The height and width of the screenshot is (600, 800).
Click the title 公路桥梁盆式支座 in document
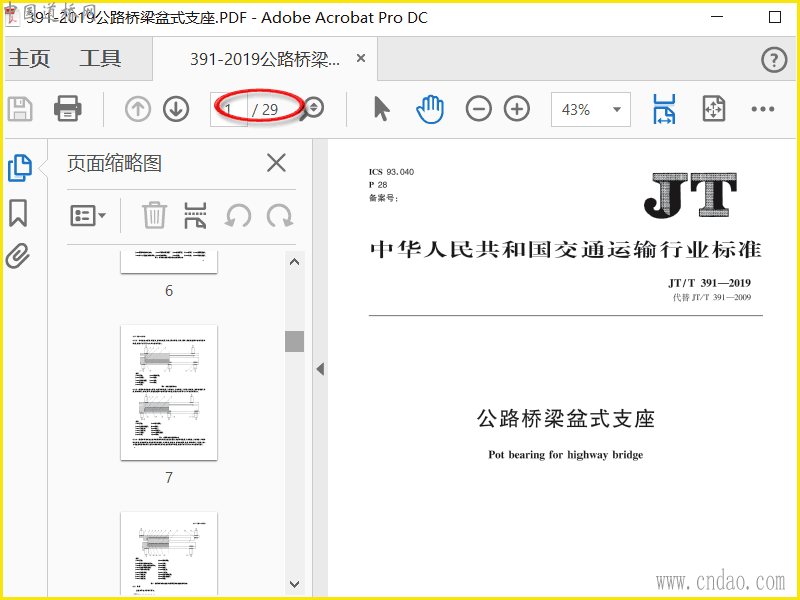[x=566, y=419]
